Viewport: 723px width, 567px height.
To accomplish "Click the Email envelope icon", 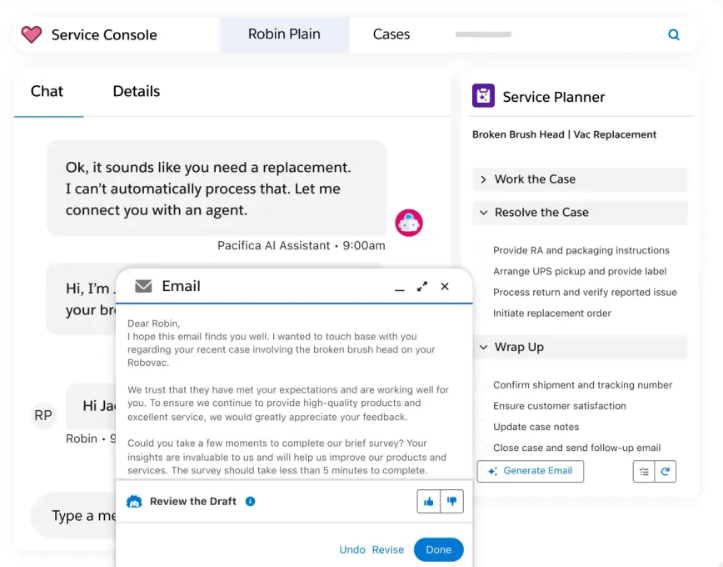I will (x=143, y=286).
